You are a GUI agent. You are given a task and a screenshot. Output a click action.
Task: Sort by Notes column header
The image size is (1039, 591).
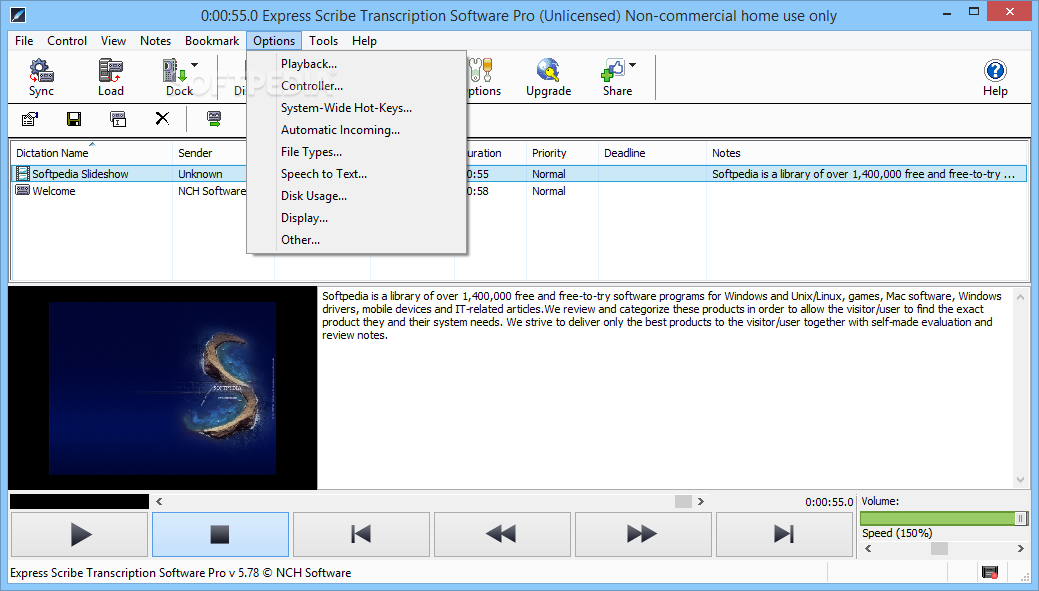[x=867, y=153]
